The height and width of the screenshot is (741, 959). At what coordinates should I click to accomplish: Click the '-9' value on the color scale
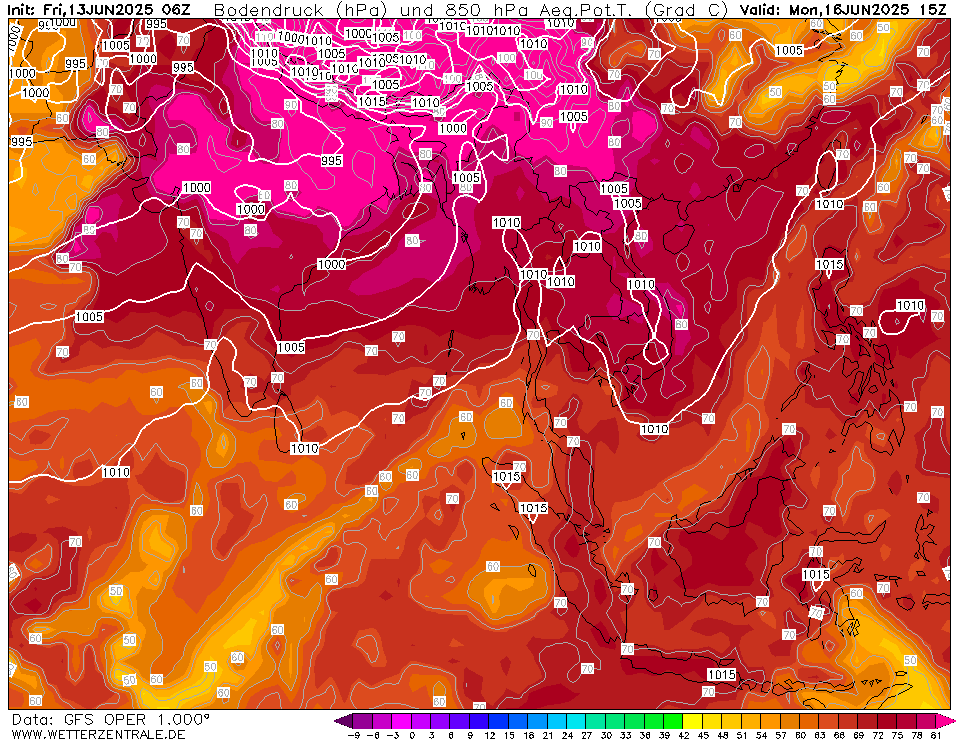(x=353, y=735)
